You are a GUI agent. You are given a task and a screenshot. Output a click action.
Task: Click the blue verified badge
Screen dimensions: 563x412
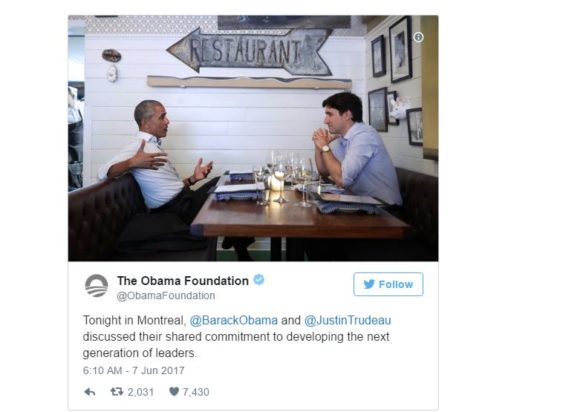[x=259, y=279]
